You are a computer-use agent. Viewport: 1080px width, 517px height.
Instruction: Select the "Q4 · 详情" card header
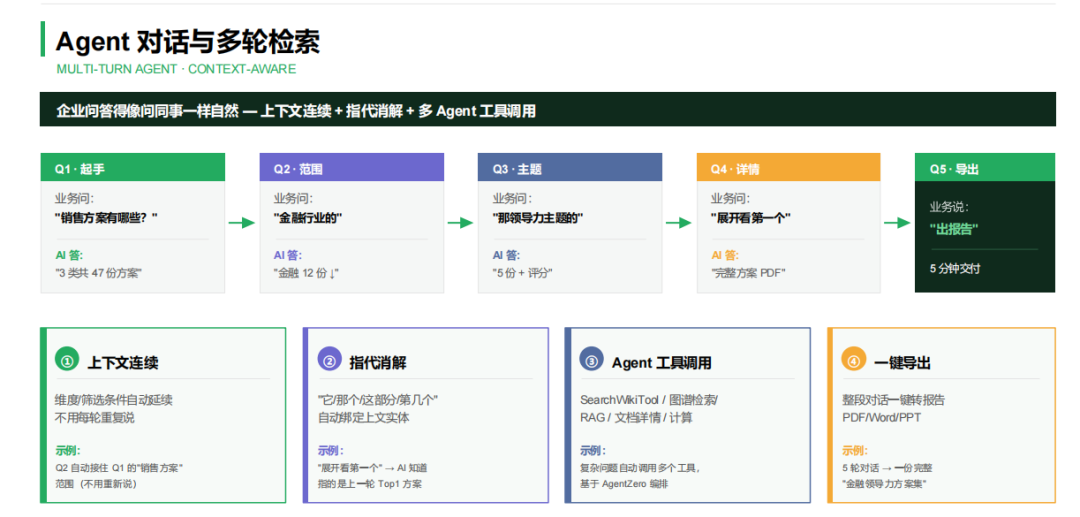[x=789, y=167]
